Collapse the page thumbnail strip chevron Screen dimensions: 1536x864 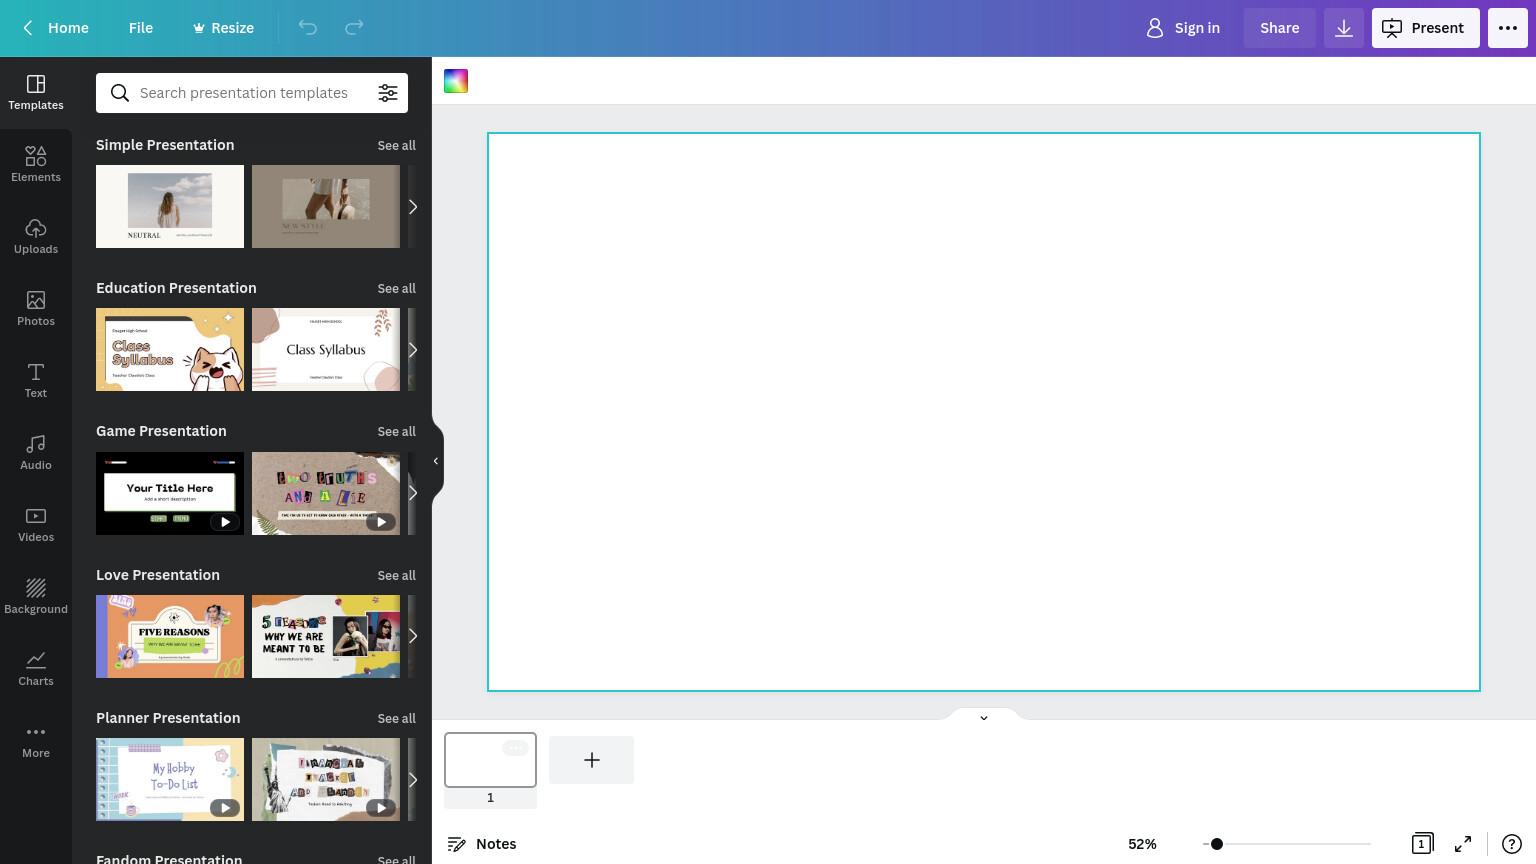tap(984, 717)
